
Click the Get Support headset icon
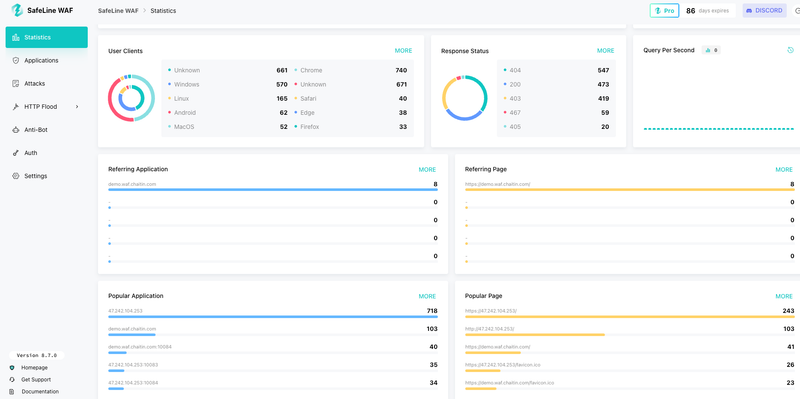pyautogui.click(x=12, y=380)
